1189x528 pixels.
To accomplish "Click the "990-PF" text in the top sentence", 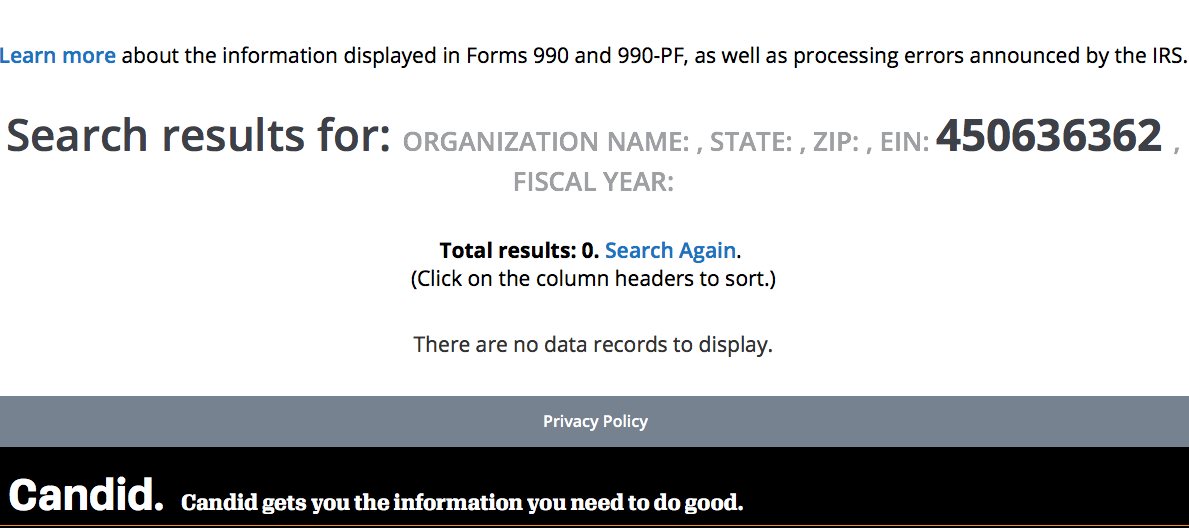I will point(651,56).
